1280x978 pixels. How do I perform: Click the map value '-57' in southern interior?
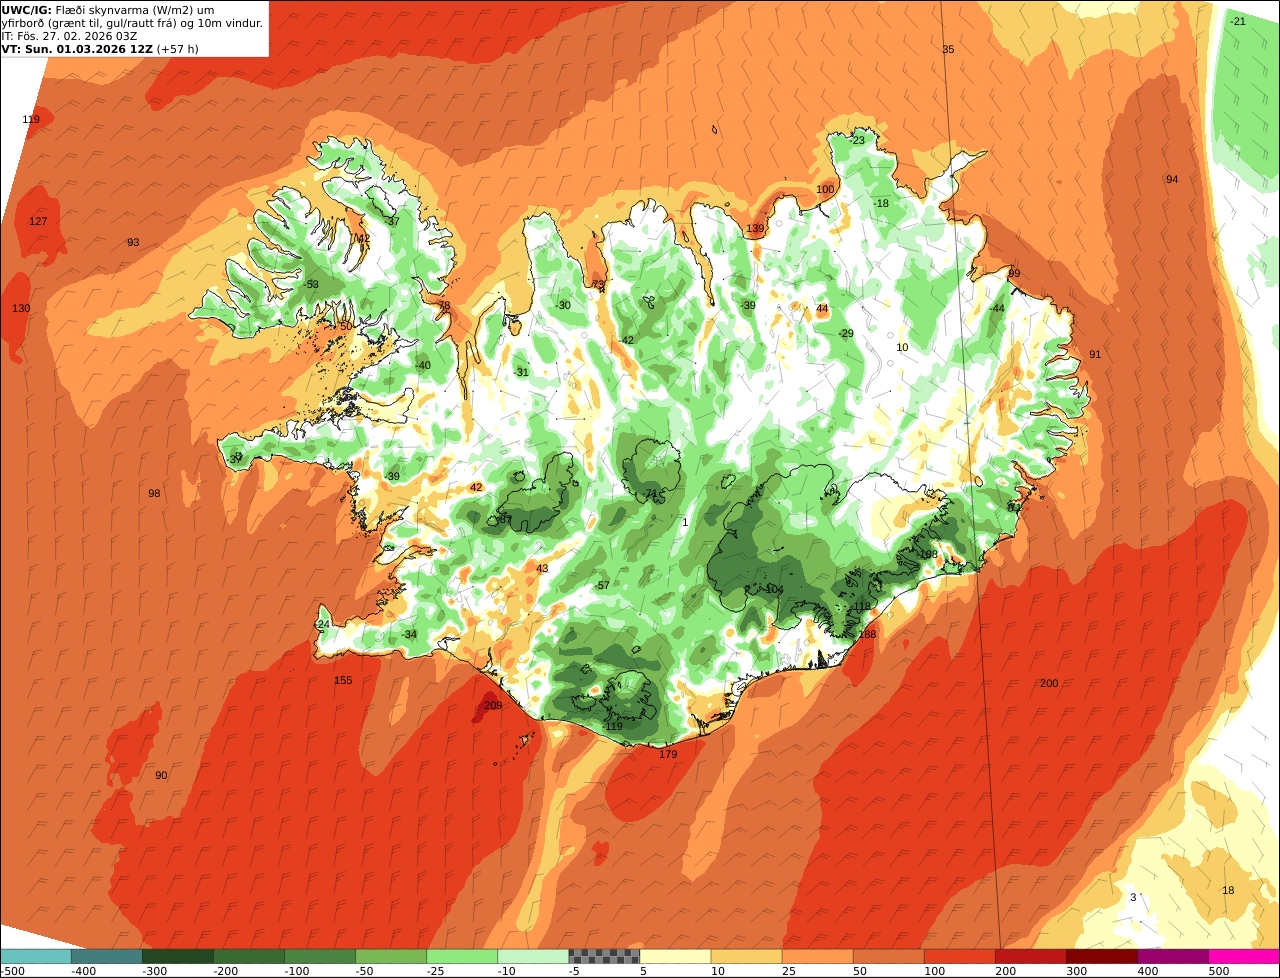[x=602, y=586]
